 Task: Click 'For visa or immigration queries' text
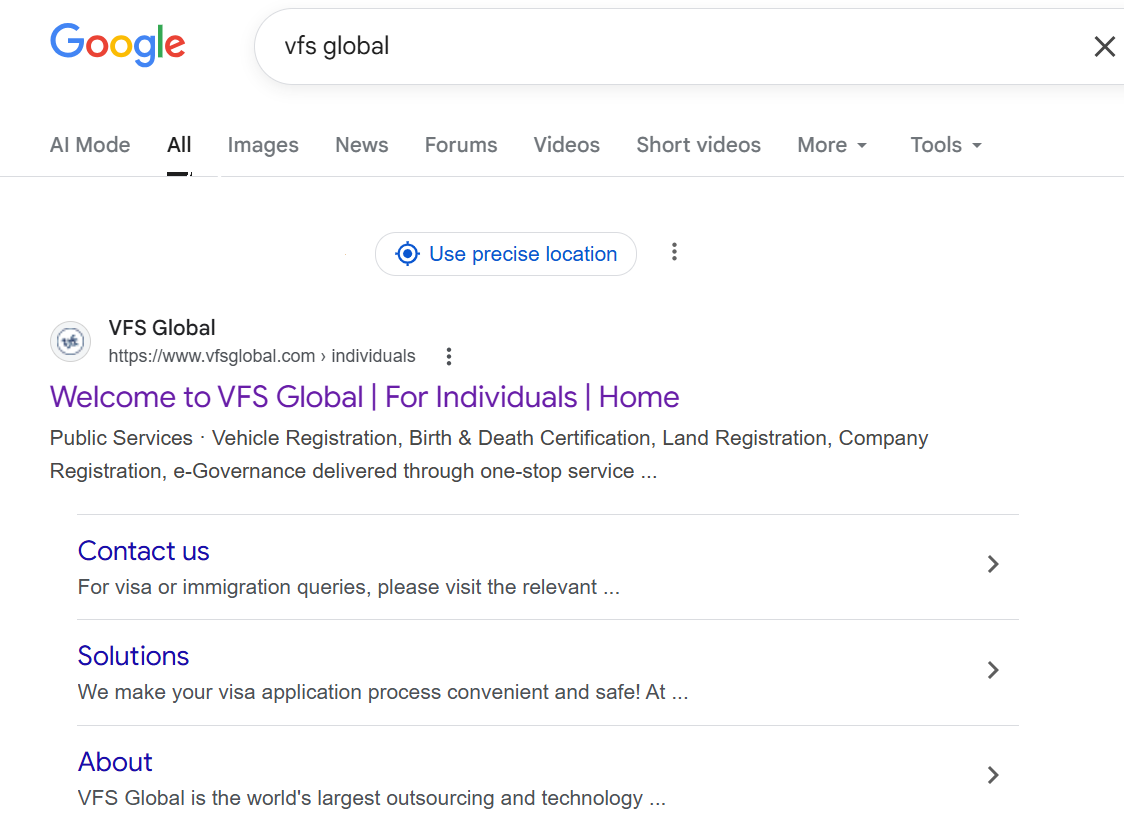click(x=348, y=587)
